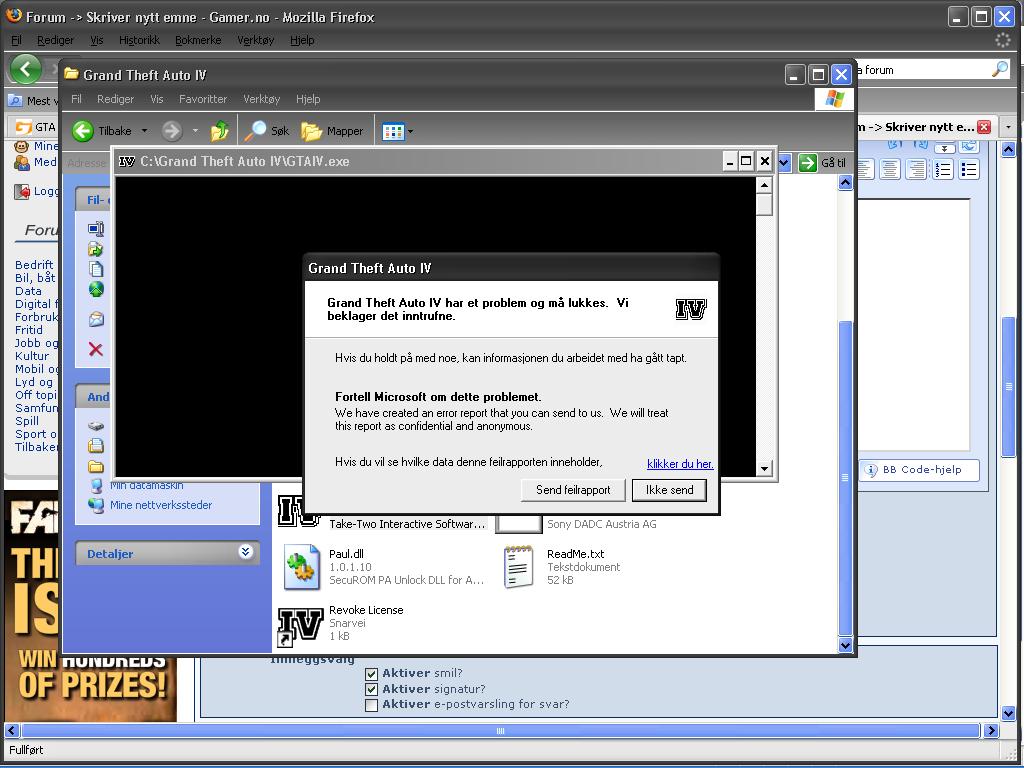Open the 'klikker du her' link

click(680, 464)
